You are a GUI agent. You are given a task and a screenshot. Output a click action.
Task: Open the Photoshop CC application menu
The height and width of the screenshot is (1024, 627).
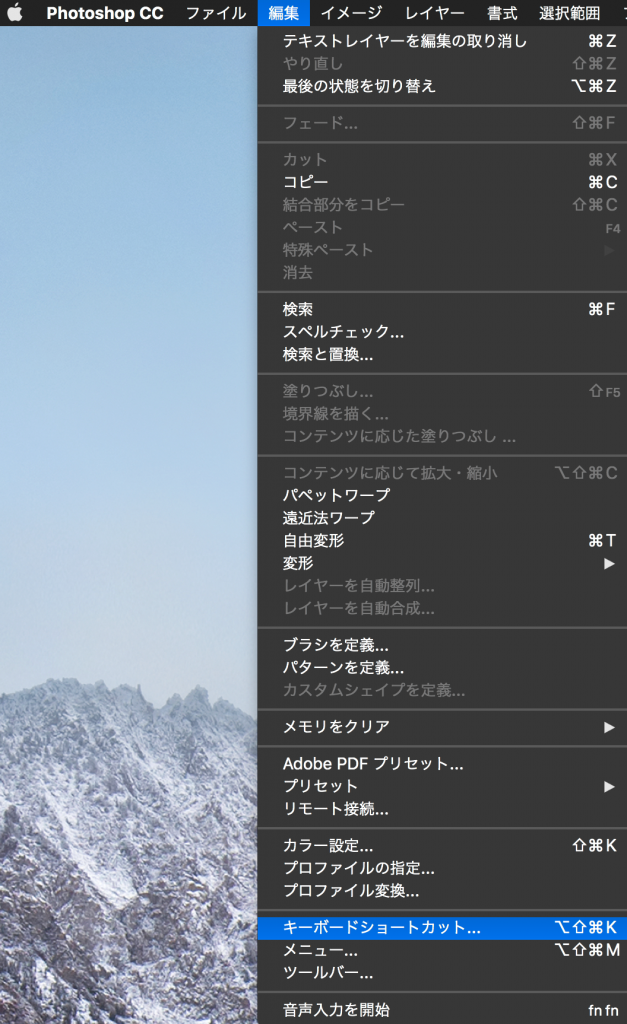click(104, 13)
